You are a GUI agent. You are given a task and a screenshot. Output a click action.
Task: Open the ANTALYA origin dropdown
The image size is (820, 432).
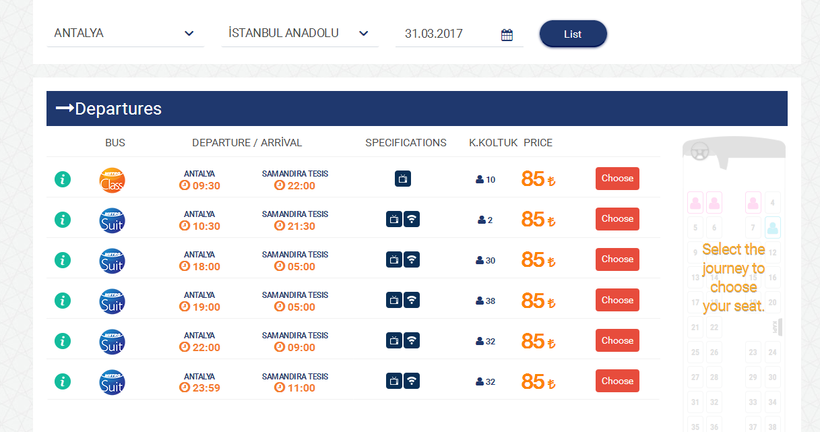click(x=123, y=33)
